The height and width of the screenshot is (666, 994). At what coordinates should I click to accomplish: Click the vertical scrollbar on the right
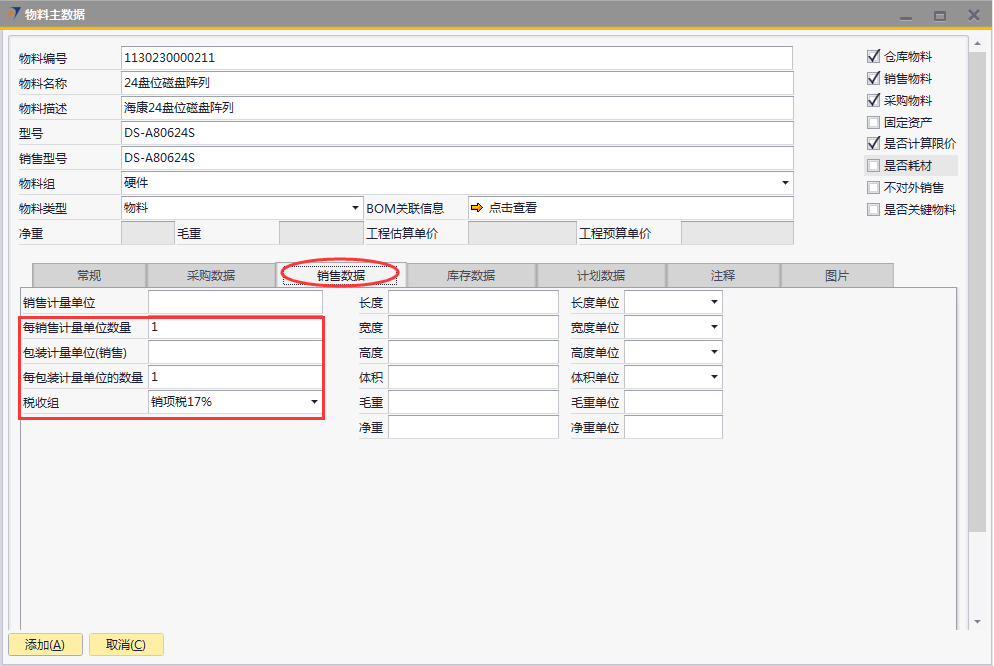tap(977, 300)
